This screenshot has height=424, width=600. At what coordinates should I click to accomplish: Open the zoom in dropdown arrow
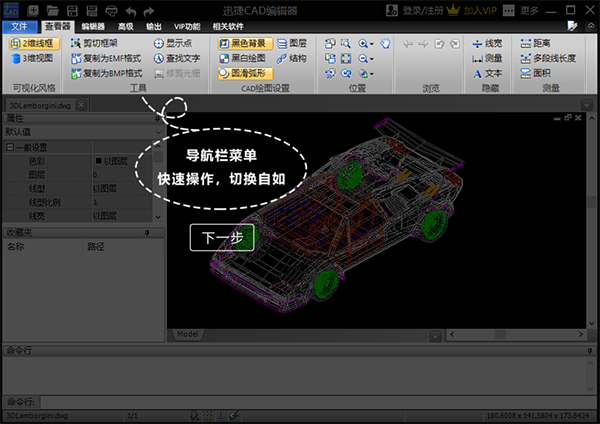(x=372, y=44)
